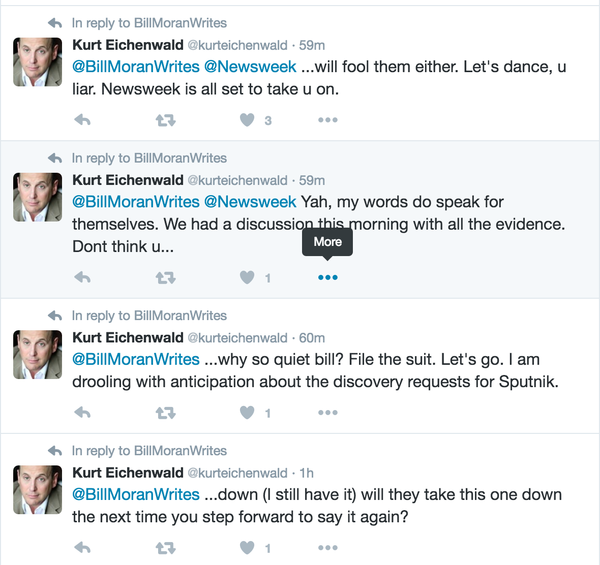Like the 'words do speak for themselves' tweet
The width and height of the screenshot is (600, 565).
point(247,277)
